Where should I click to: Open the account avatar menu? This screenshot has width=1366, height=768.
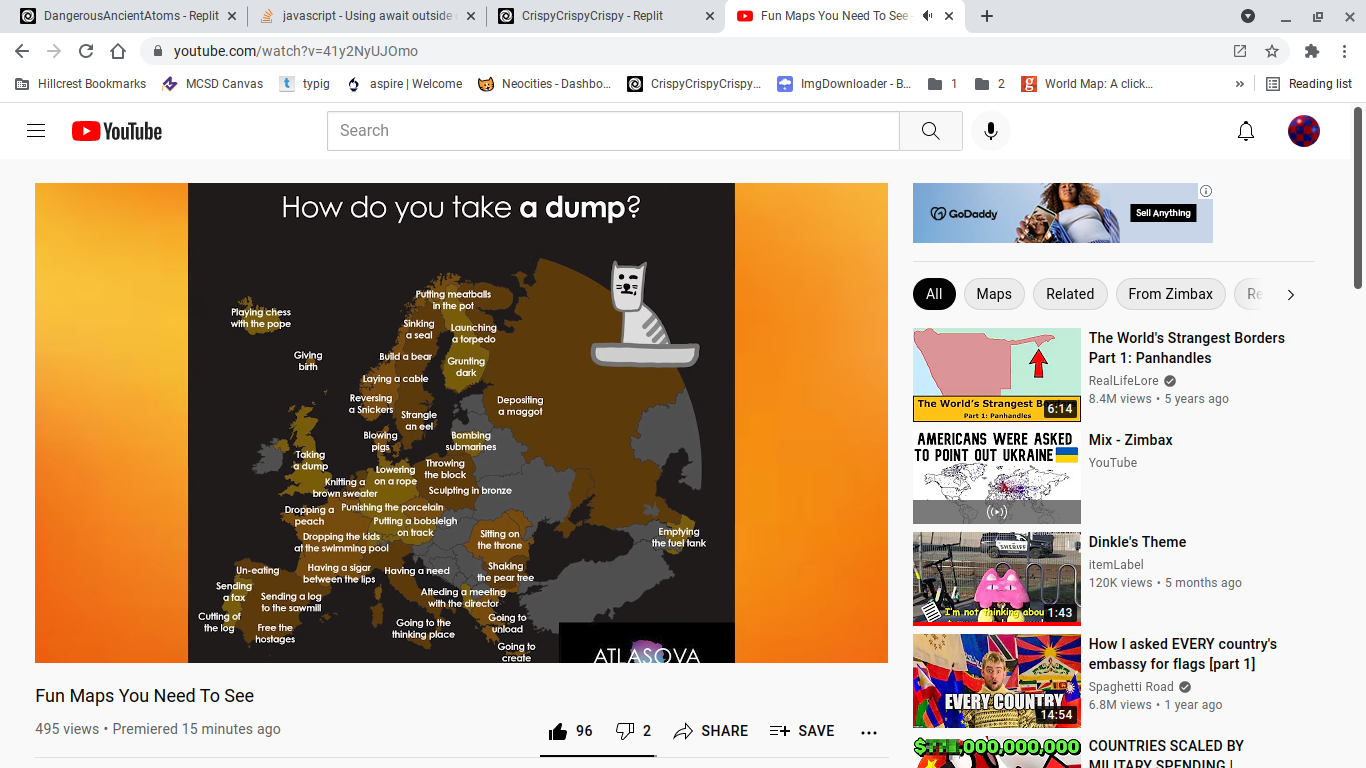pyautogui.click(x=1303, y=131)
